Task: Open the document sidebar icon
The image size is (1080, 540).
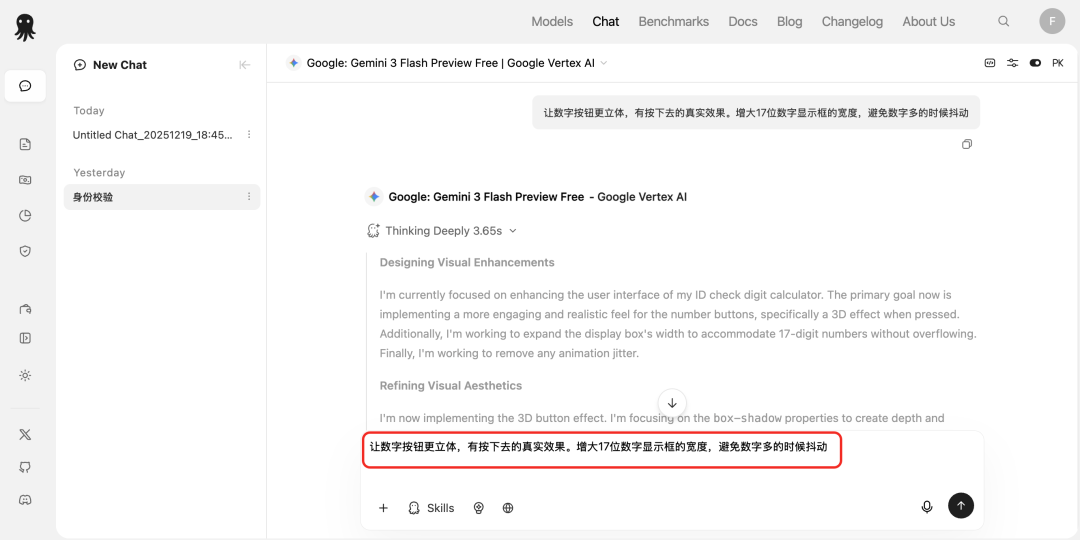Action: pos(25,144)
